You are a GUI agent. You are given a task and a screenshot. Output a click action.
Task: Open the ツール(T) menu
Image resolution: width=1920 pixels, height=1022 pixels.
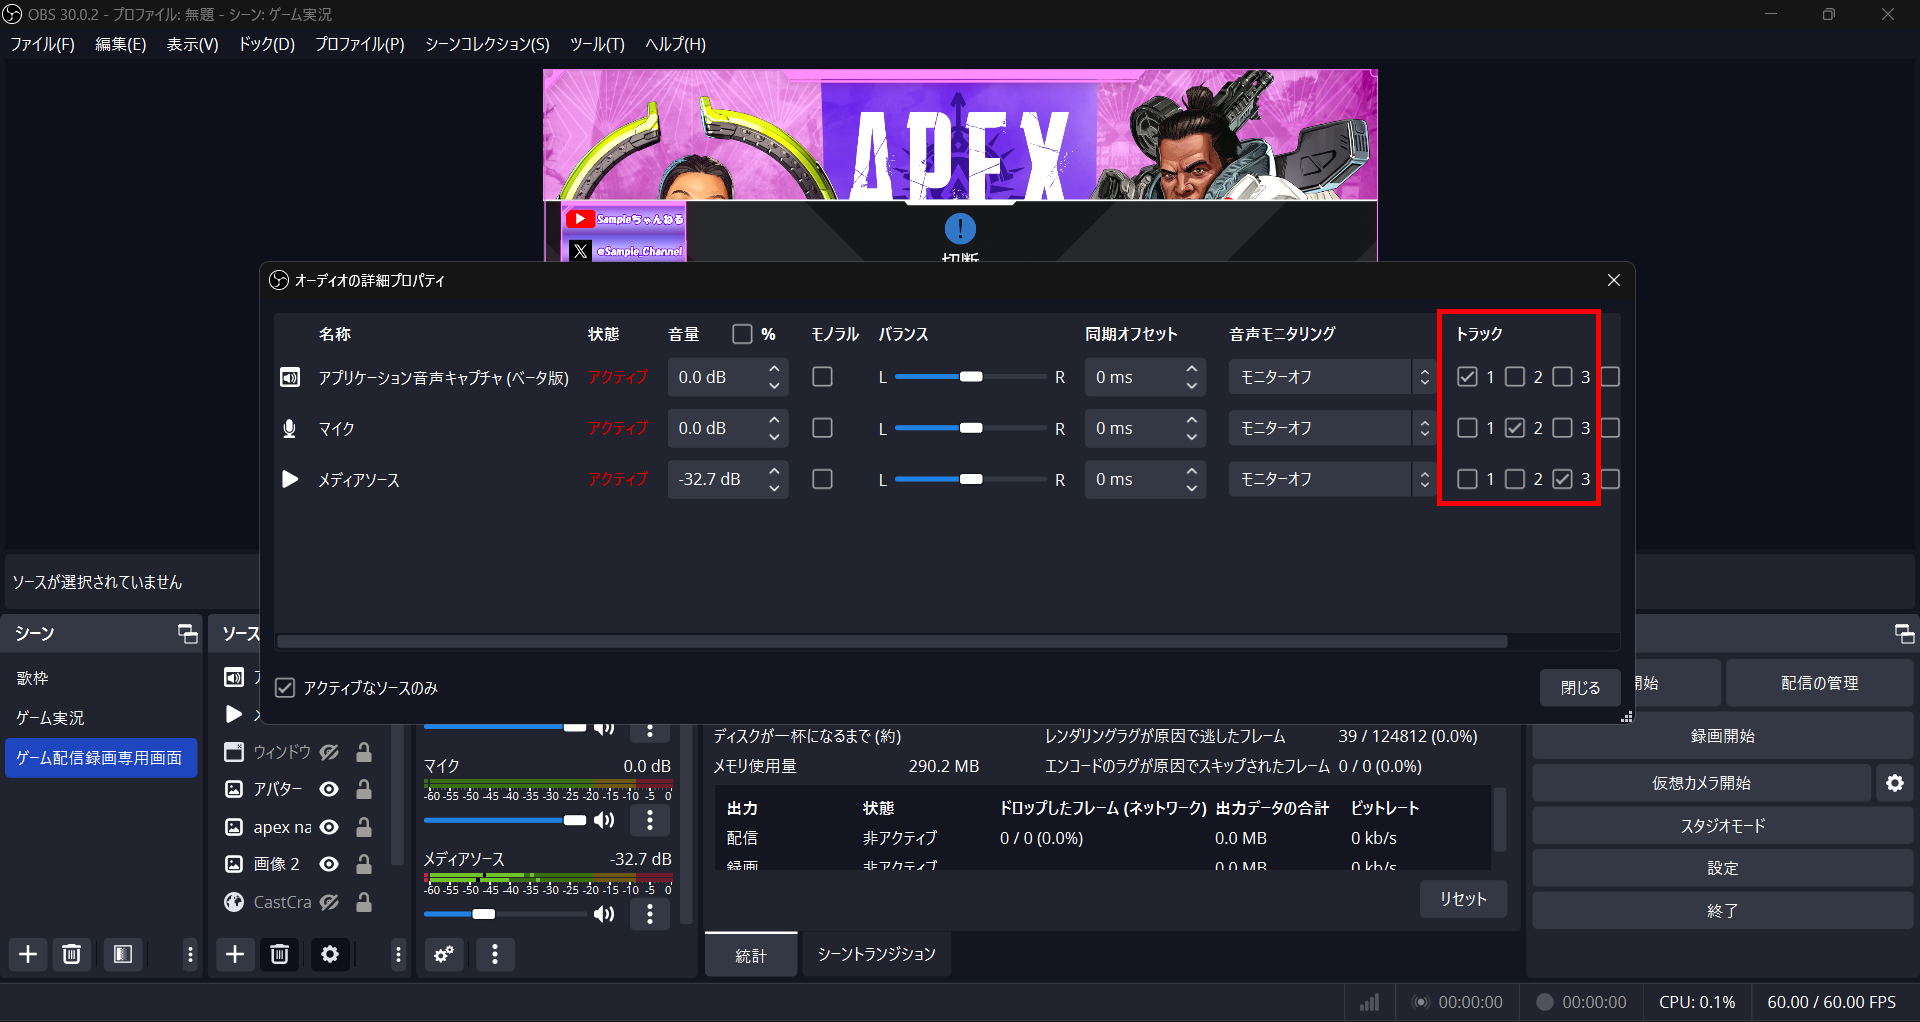[597, 44]
